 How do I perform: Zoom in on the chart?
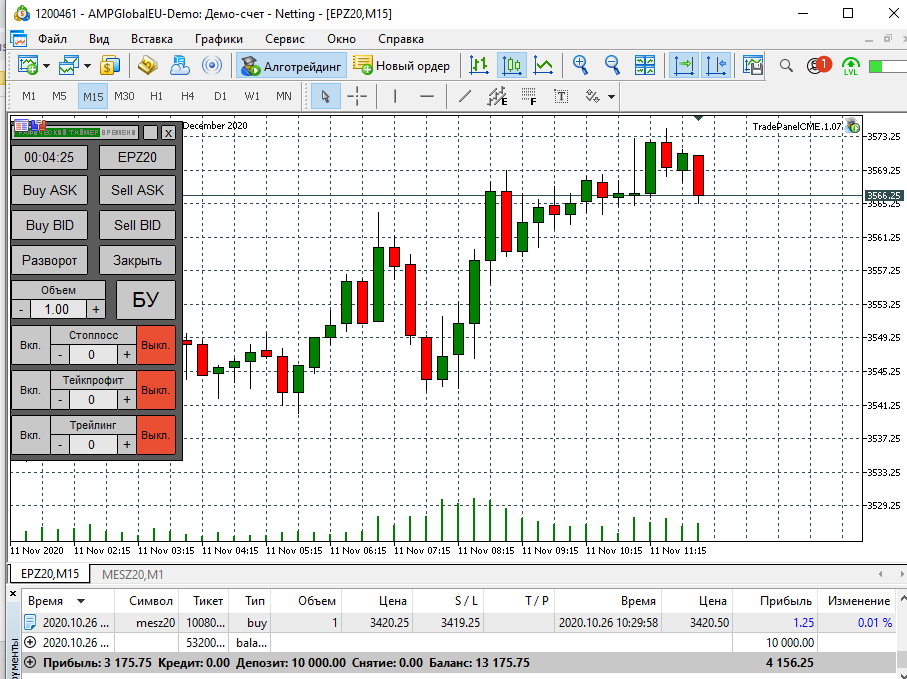[x=580, y=65]
